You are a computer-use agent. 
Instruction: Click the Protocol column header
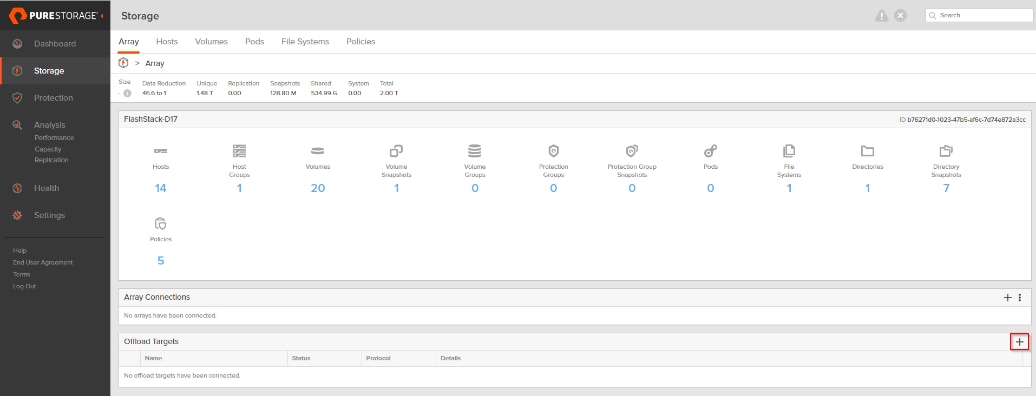(x=379, y=358)
